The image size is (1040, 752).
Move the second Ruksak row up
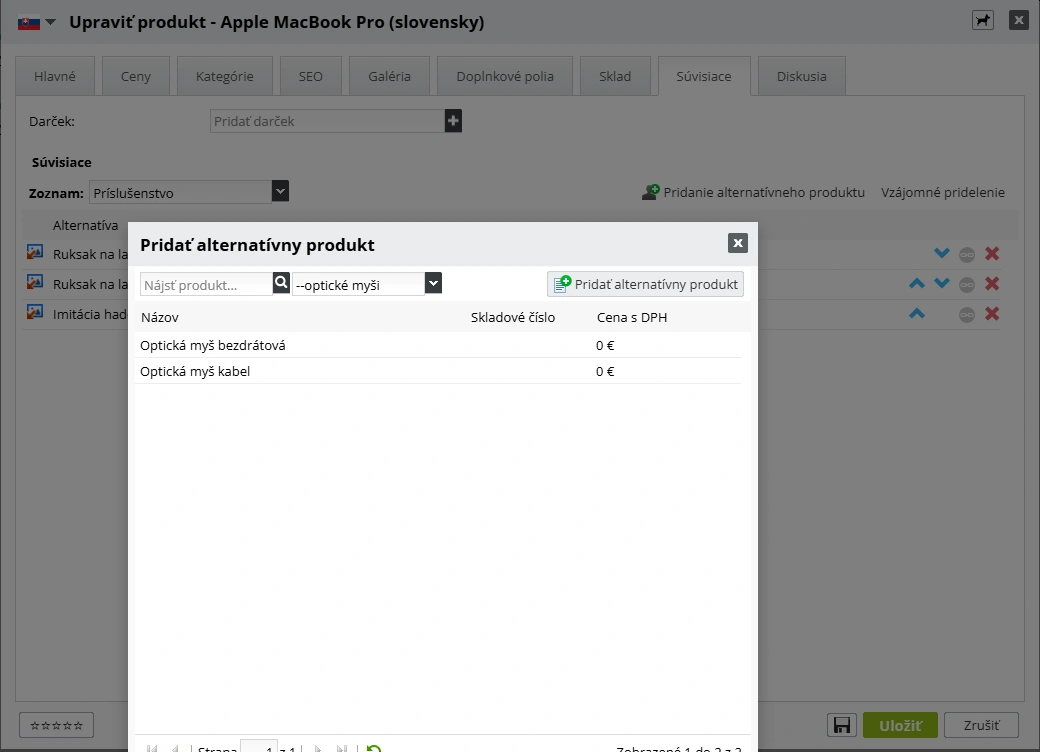pos(917,284)
